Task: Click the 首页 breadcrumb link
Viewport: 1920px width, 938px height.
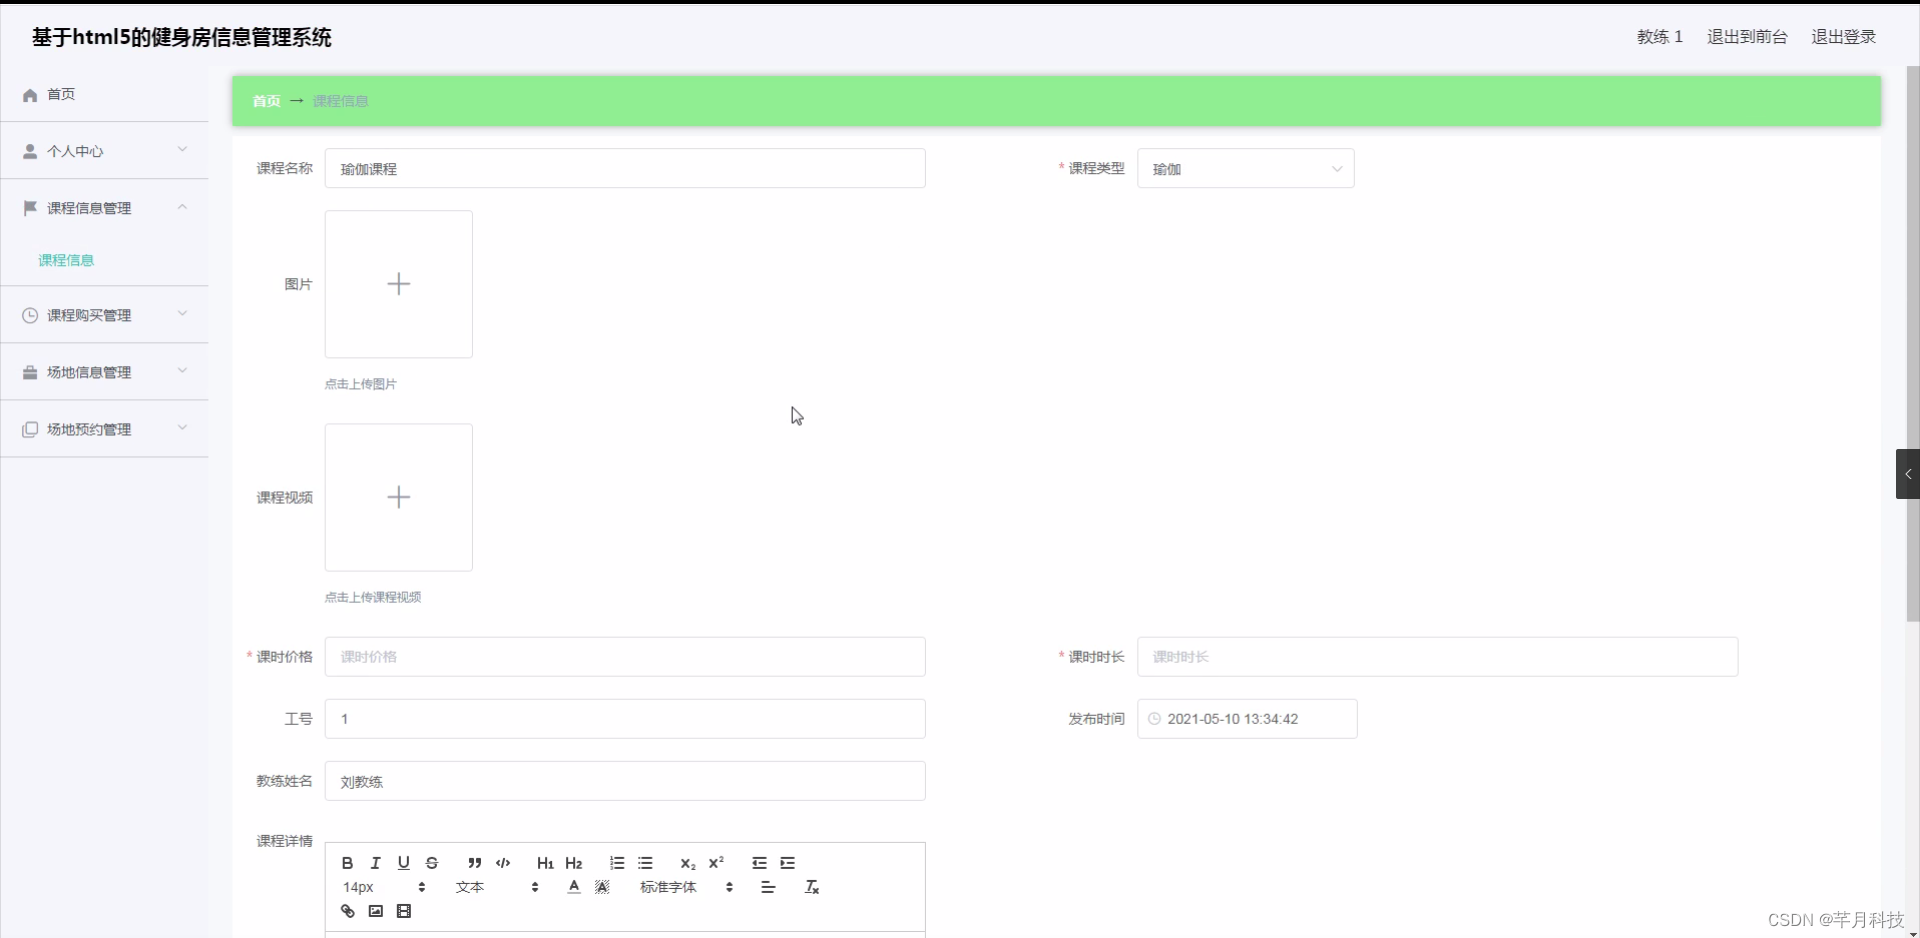Action: pyautogui.click(x=265, y=100)
